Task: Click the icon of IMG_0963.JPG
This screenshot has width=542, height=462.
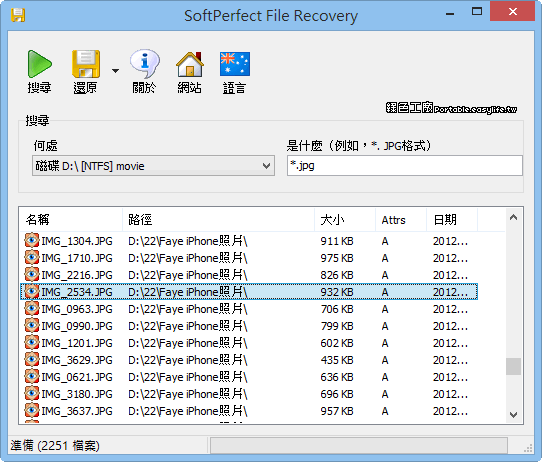Action: pos(32,308)
